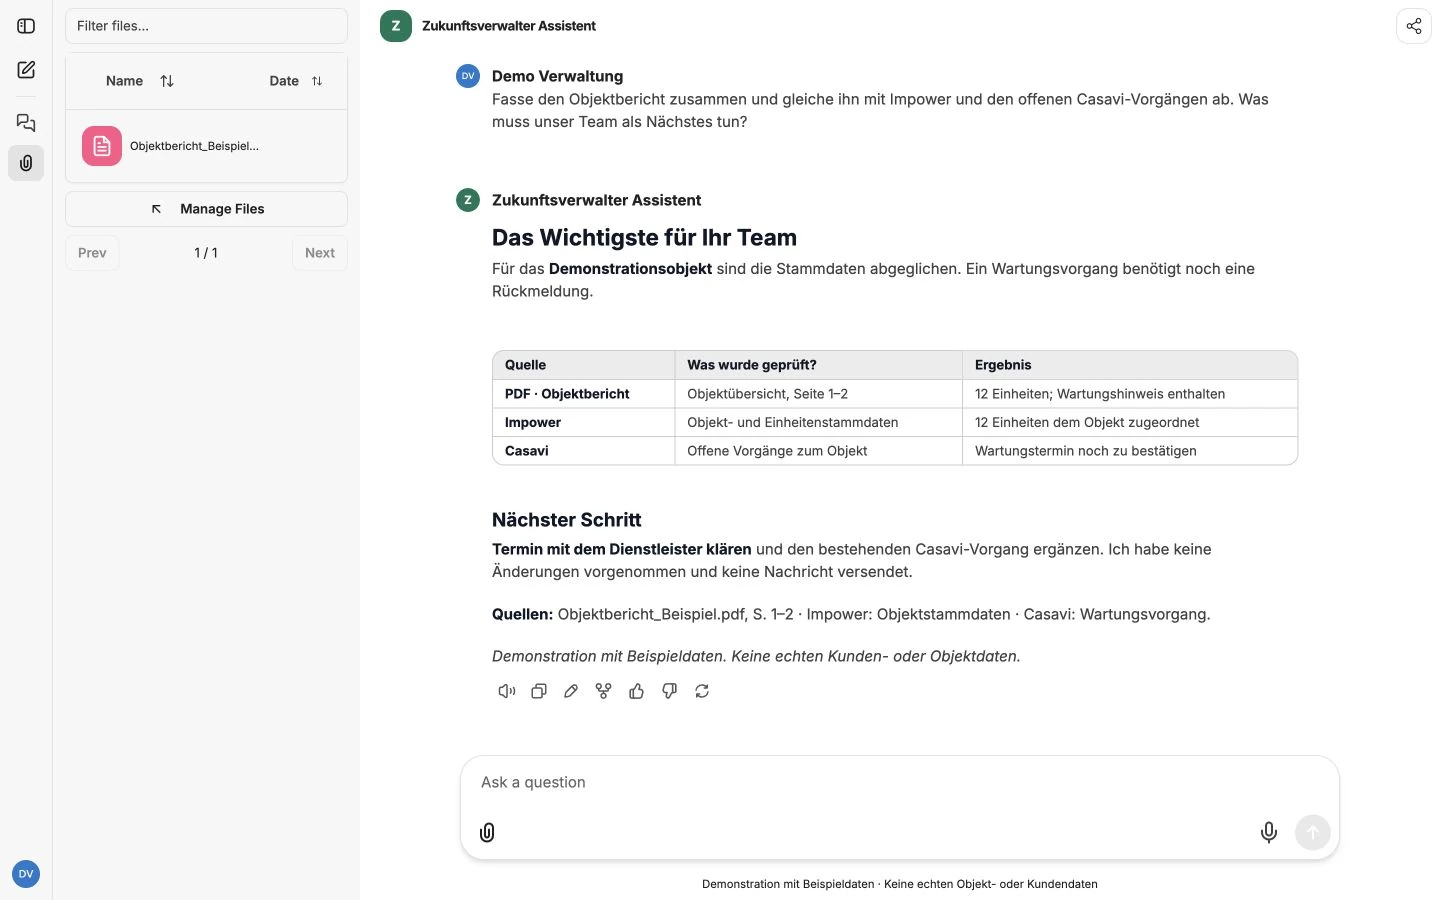
Task: Read response aloud with speaker icon
Action: click(x=507, y=691)
